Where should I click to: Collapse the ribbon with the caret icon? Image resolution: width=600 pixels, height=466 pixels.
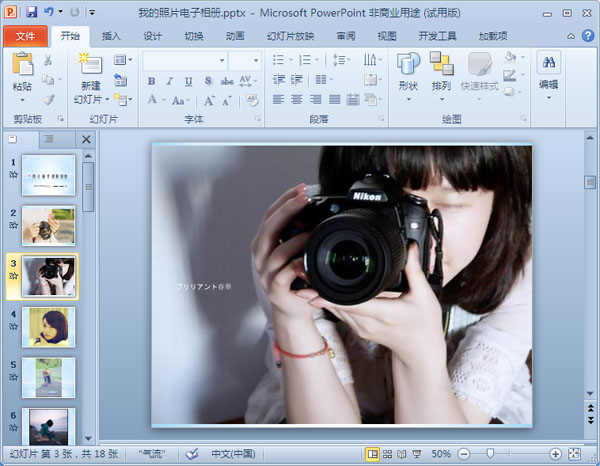coord(571,36)
